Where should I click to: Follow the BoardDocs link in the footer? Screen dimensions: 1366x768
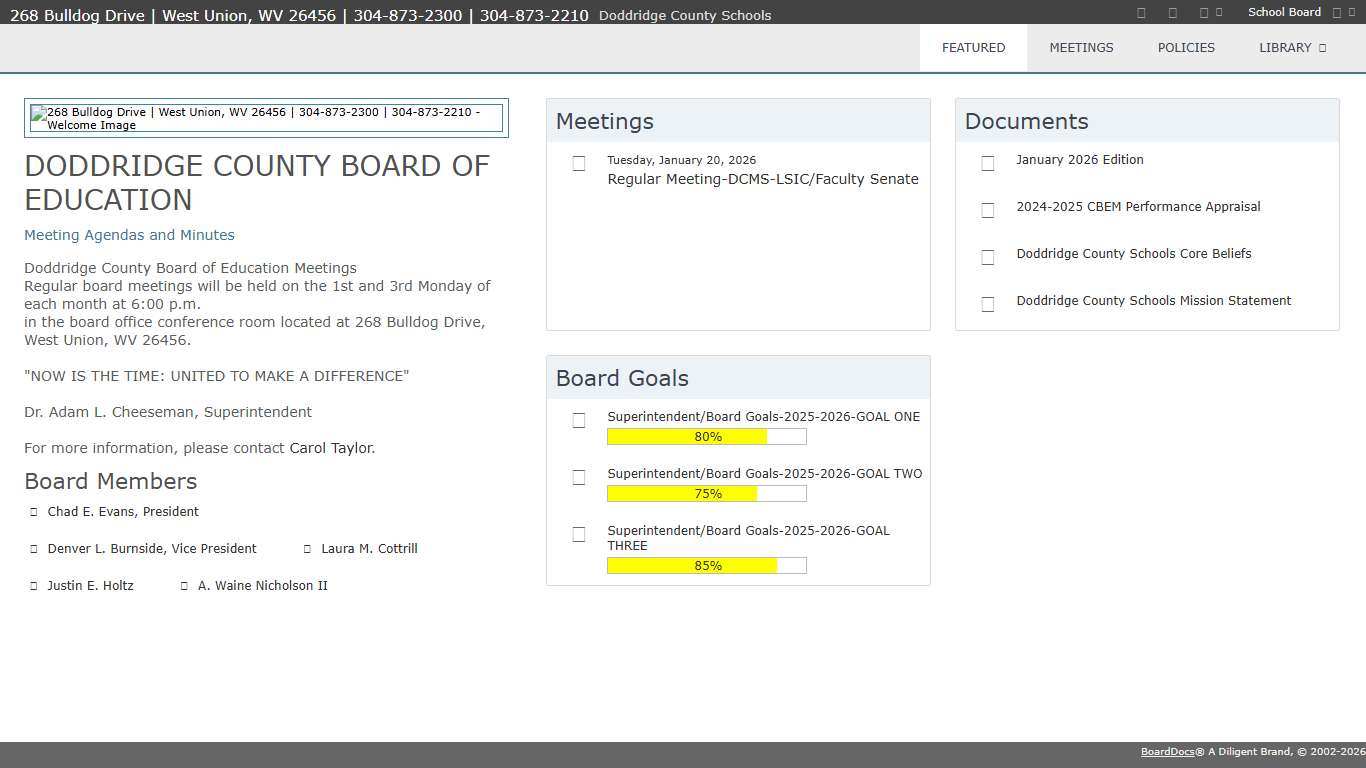(x=1167, y=752)
